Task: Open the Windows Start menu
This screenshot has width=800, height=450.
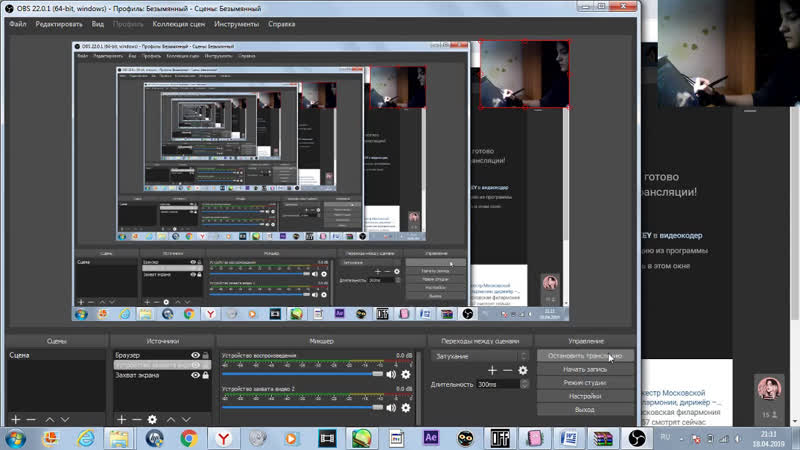Action: (15, 438)
